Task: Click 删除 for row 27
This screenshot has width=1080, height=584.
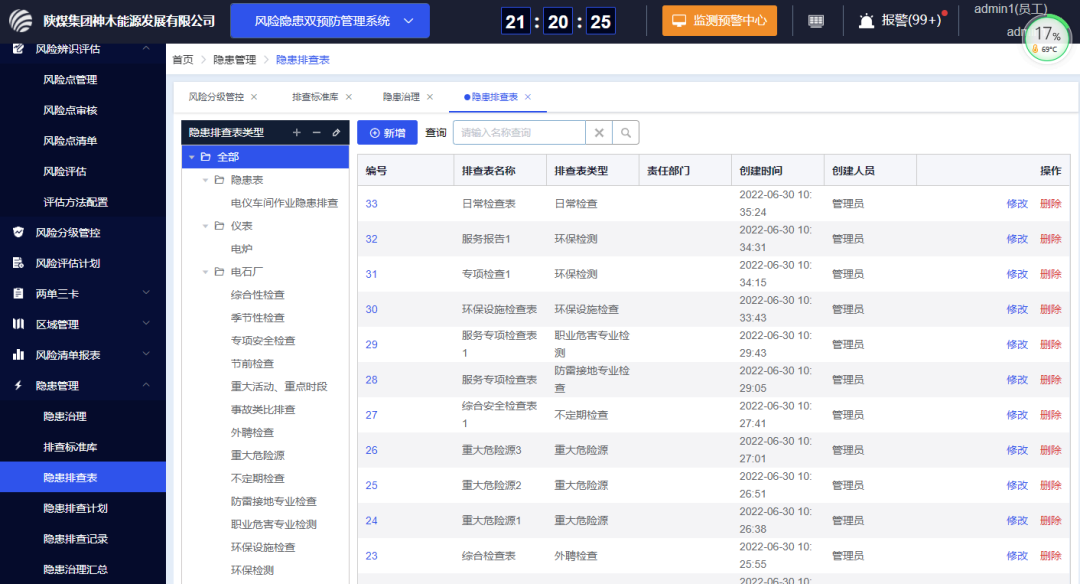Action: pyautogui.click(x=1050, y=415)
